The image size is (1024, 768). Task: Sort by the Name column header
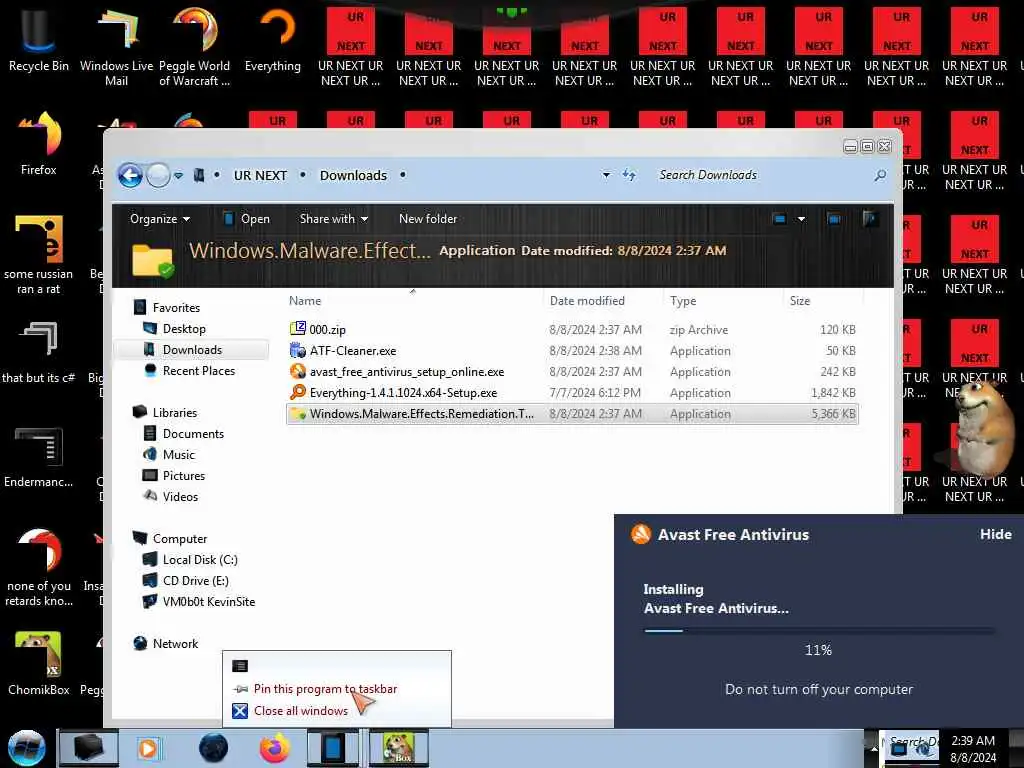pyautogui.click(x=413, y=301)
